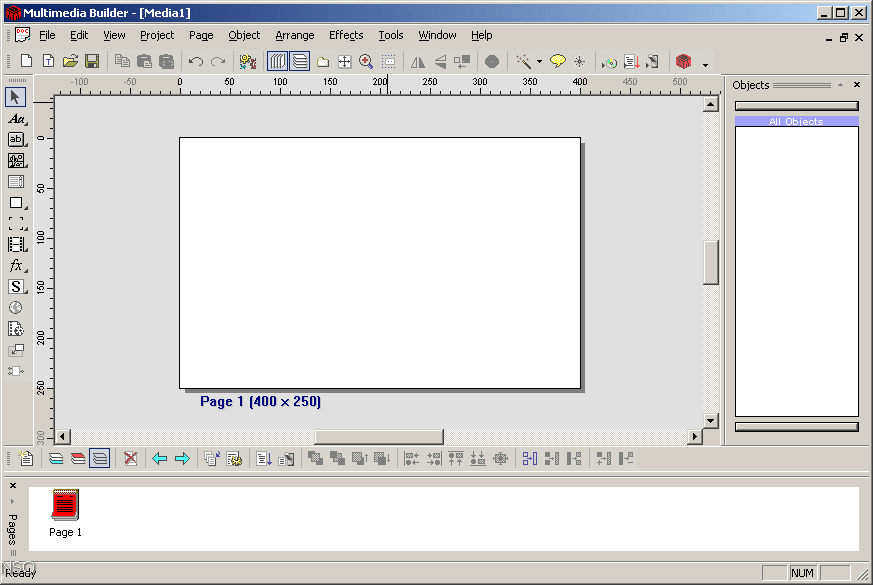The image size is (873, 585).
Task: Select the Pointer tool in the left toolbar
Action: tap(15, 97)
